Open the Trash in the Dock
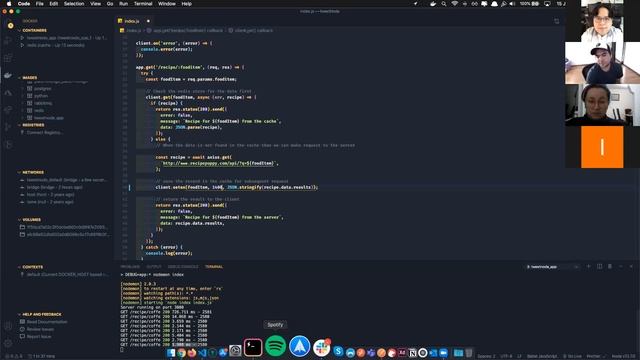Image resolution: width=640 pixels, height=360 pixels. click(x=469, y=353)
